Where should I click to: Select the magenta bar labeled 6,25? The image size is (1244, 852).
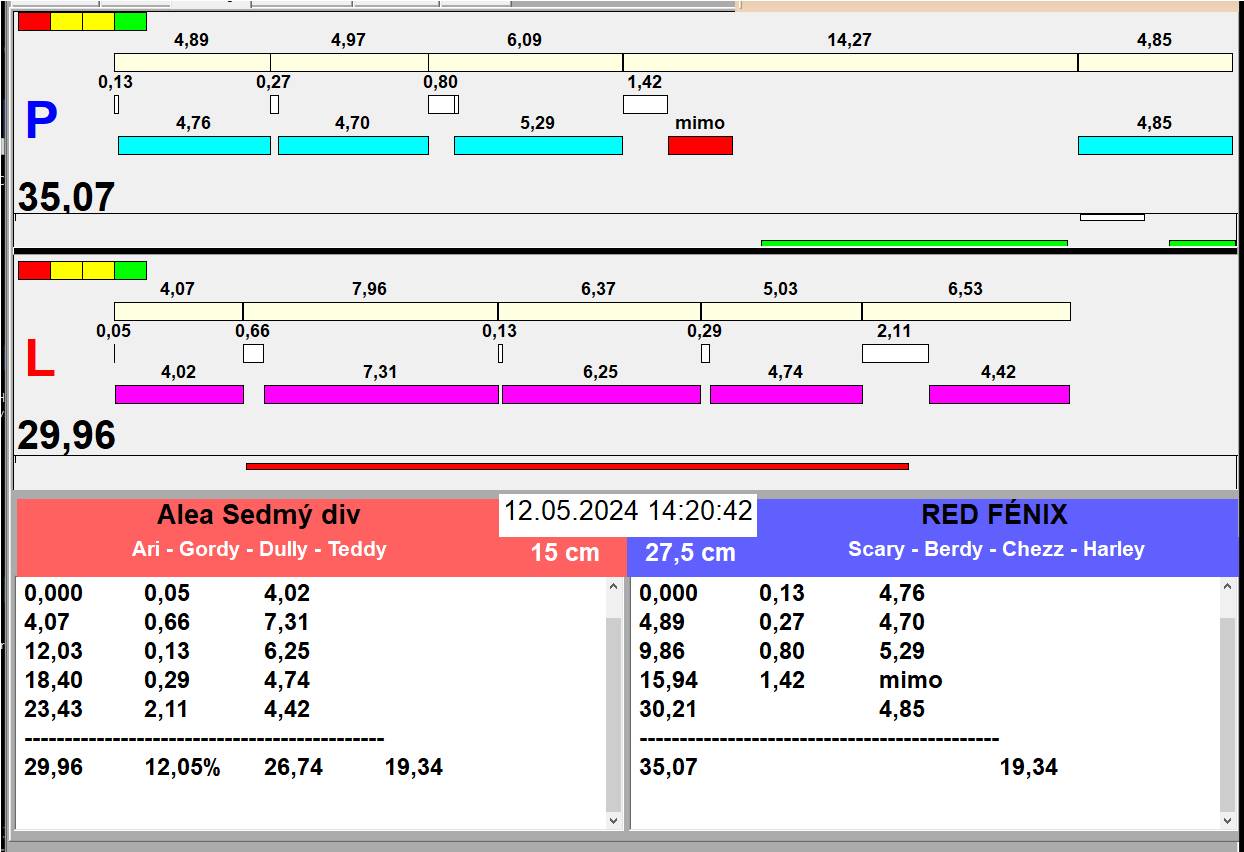point(601,394)
